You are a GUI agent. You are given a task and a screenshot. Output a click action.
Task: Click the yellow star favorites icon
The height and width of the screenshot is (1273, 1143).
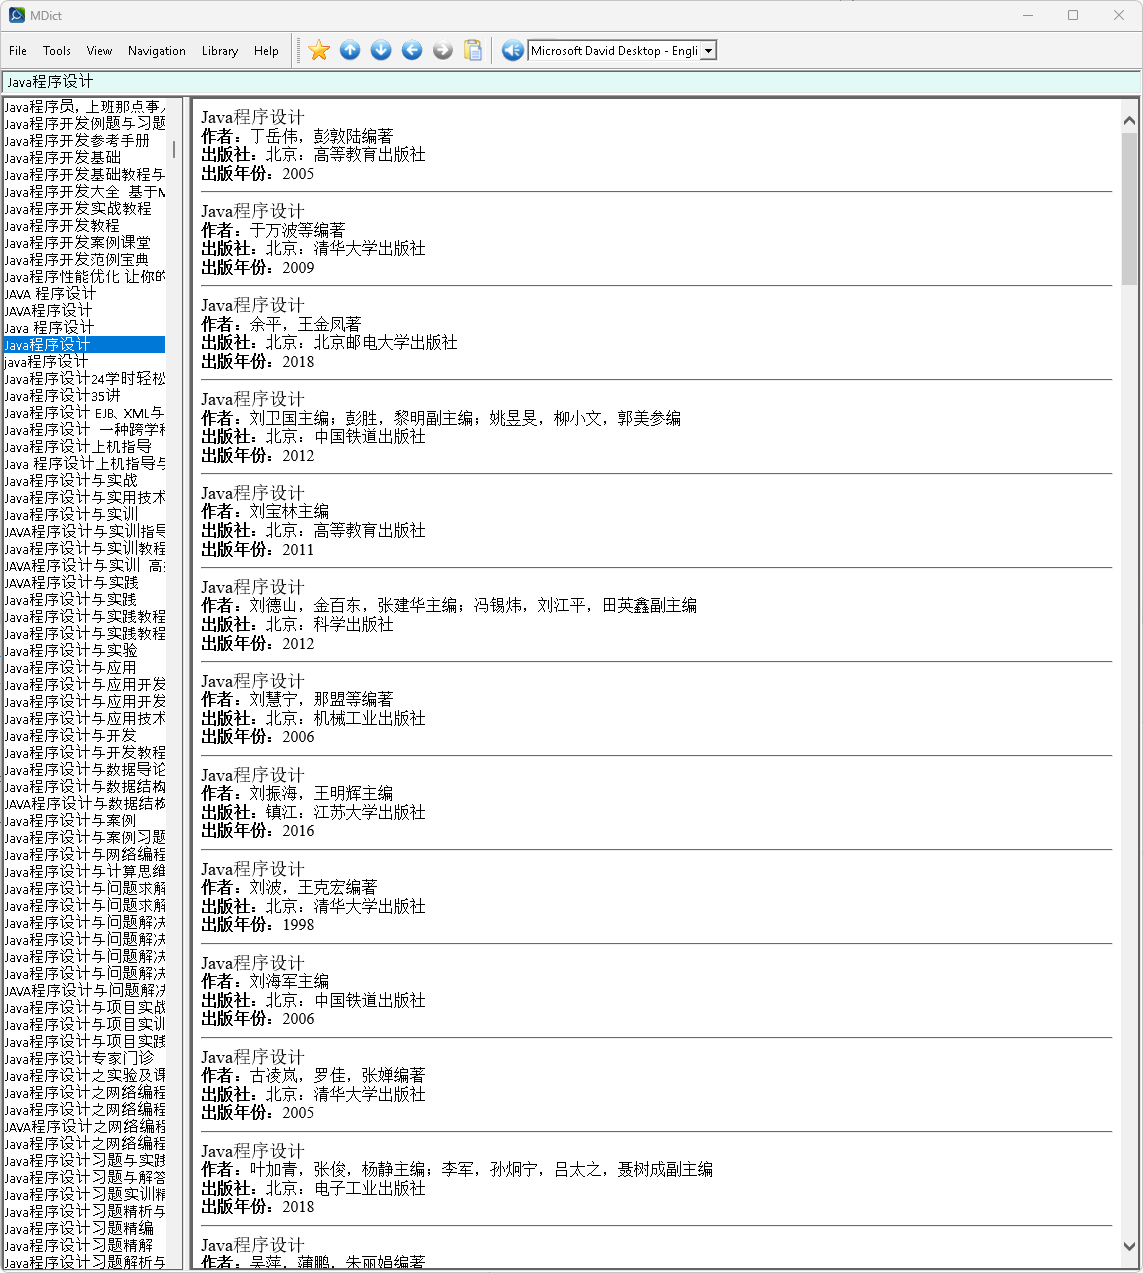(x=319, y=50)
